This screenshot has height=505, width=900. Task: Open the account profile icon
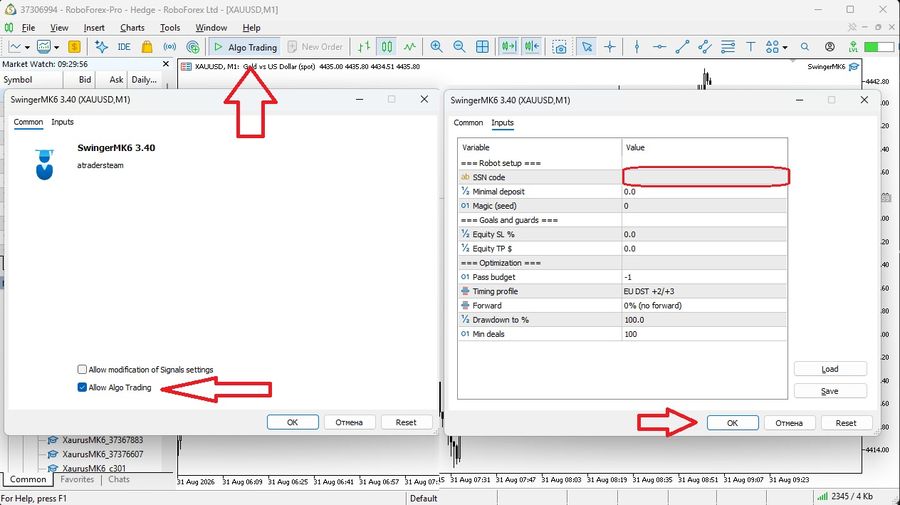tap(829, 47)
